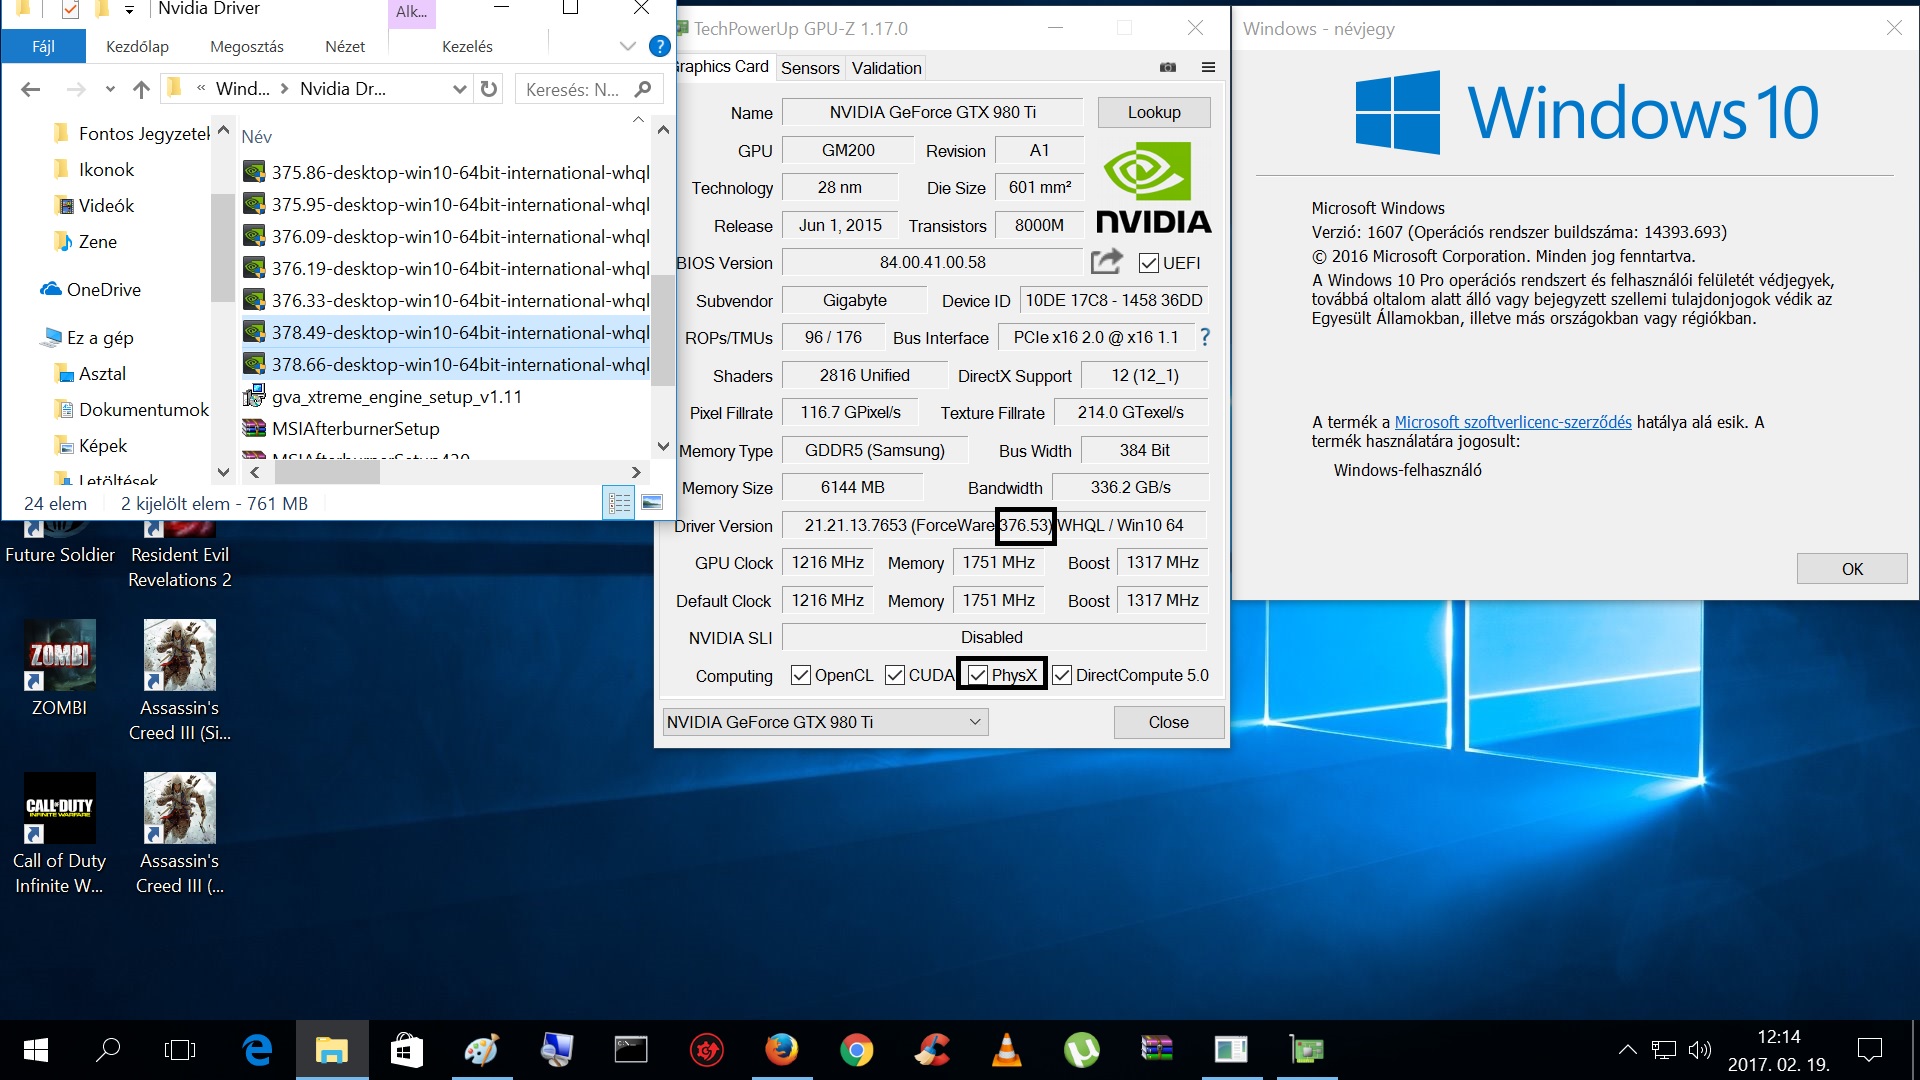This screenshot has width=1920, height=1080.
Task: Open recent locations dropdown in Explorer
Action: click(110, 89)
